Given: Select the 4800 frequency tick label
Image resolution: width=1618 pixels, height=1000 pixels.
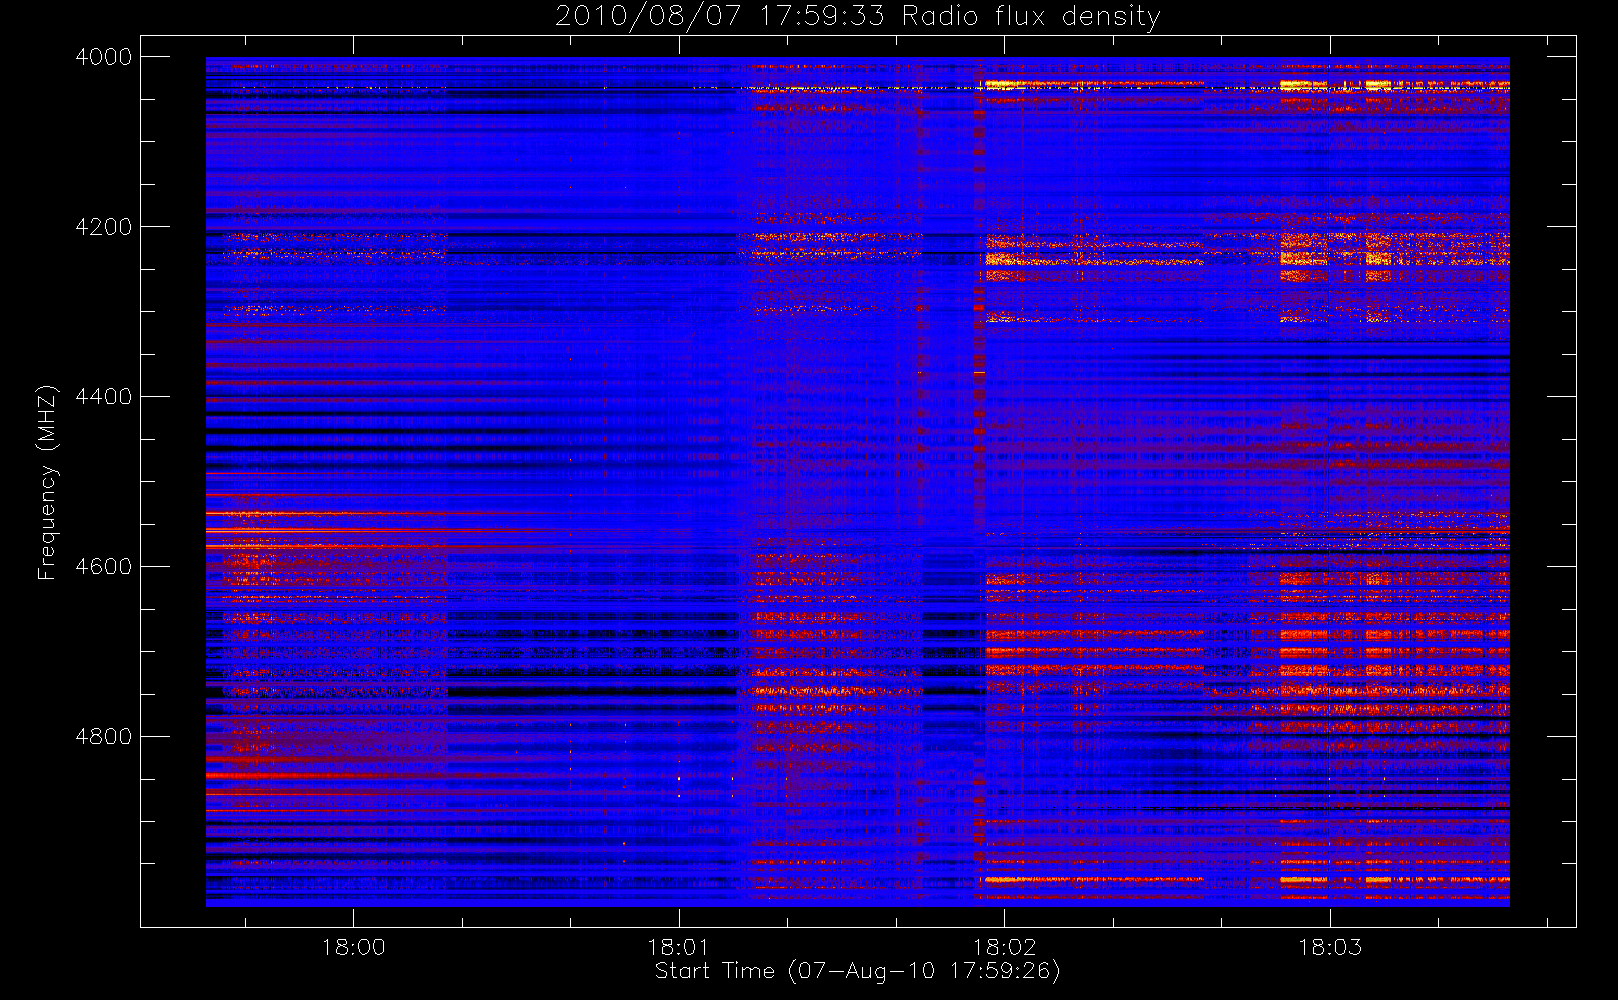Looking at the screenshot, I should [104, 737].
